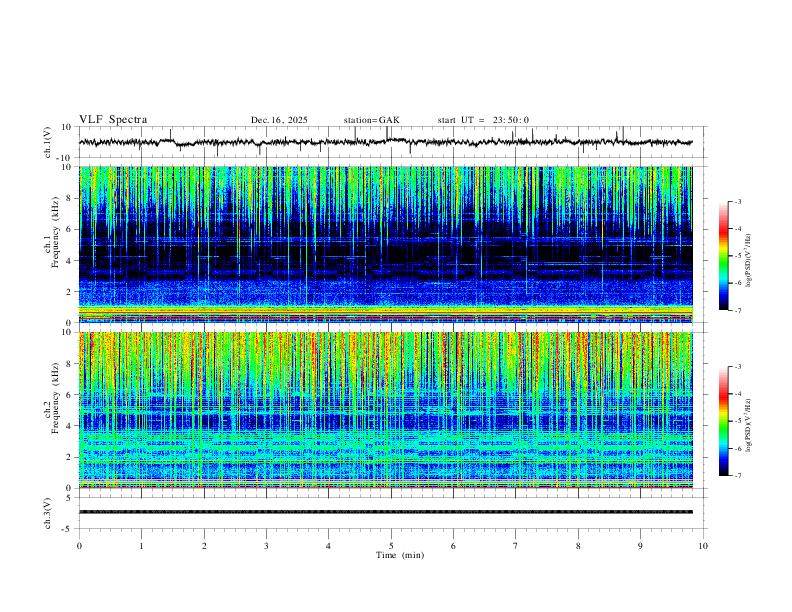Click time axis tick label "9"
The height and width of the screenshot is (612, 792).
pyautogui.click(x=640, y=546)
